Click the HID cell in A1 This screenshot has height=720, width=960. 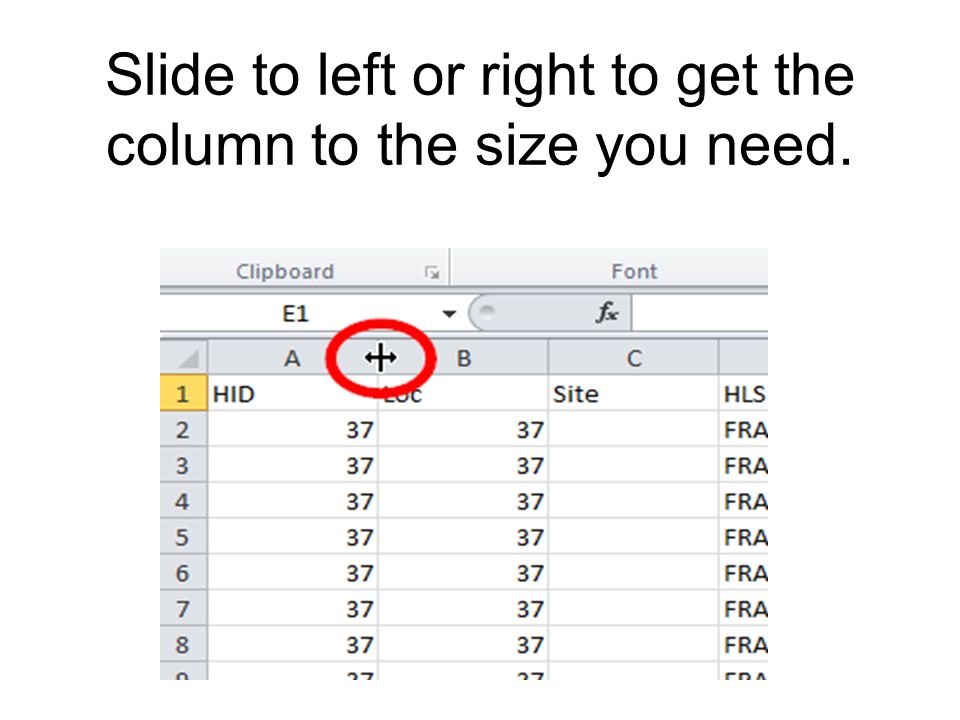[293, 394]
